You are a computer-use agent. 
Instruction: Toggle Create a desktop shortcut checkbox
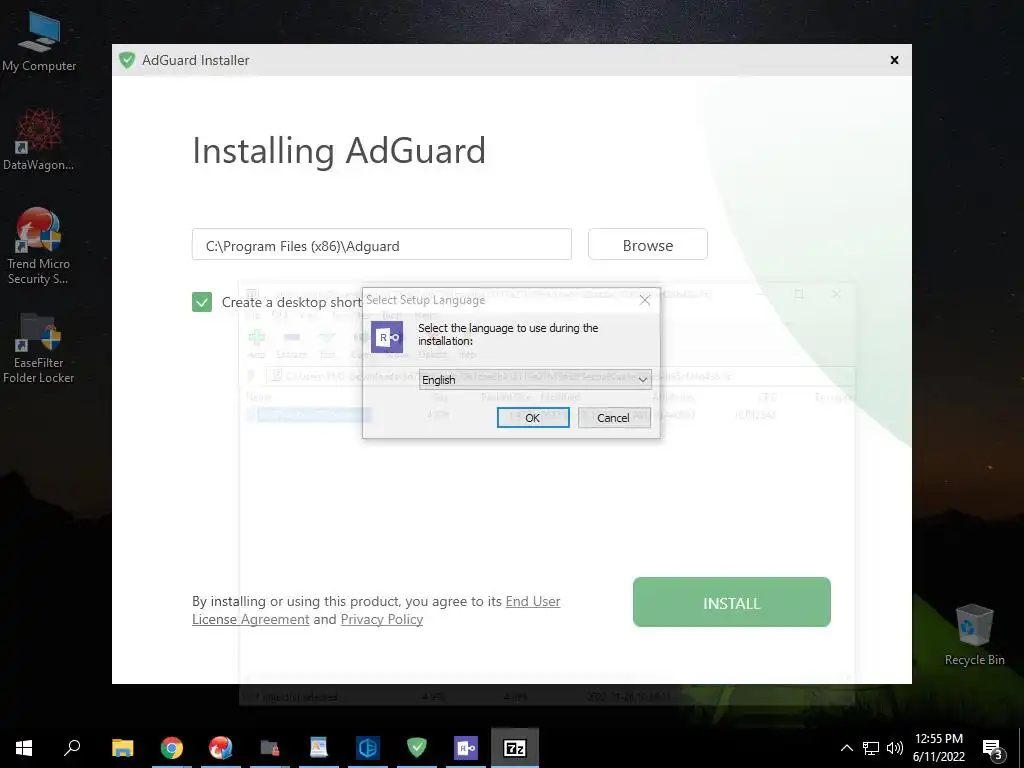tap(202, 302)
